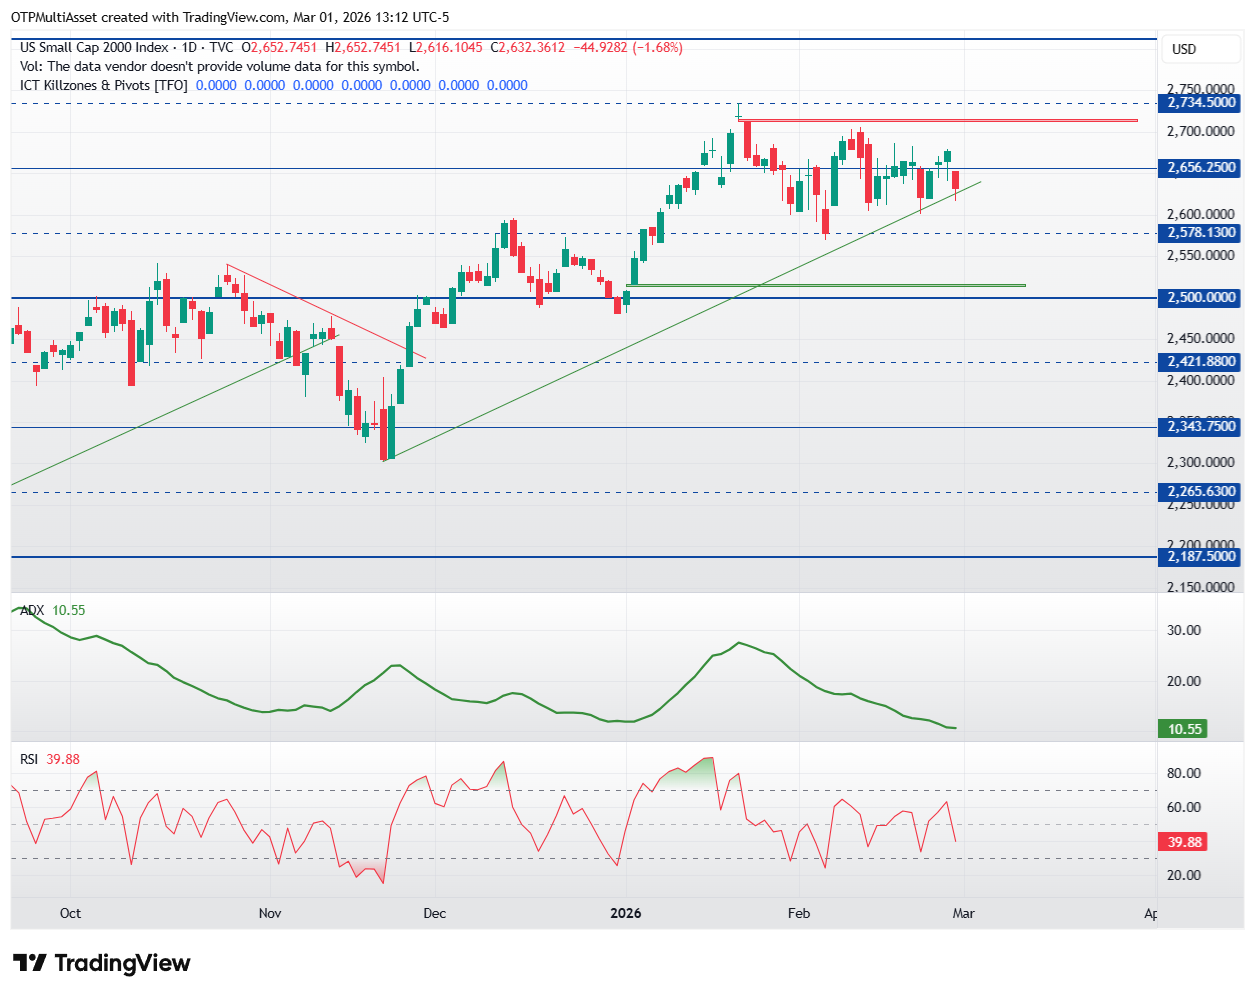Click the 2,500.0000 price level label
The width and height of the screenshot is (1255, 997).
point(1200,297)
